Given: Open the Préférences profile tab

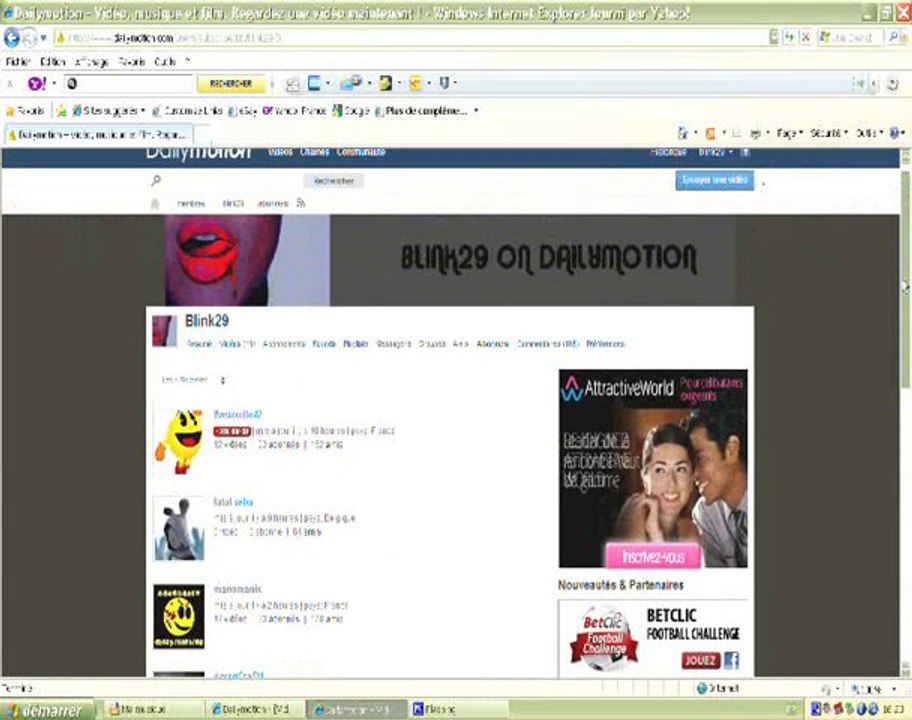Looking at the screenshot, I should (605, 344).
